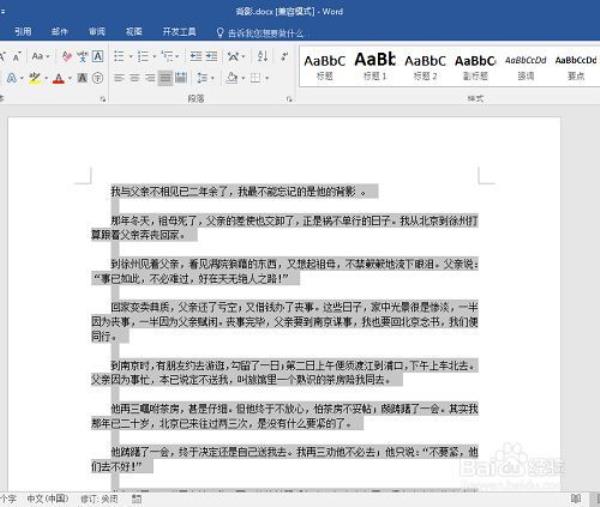Viewport: 600px width, 507px height.
Task: Toggle the Character Border boxed A
Action: coord(98,57)
